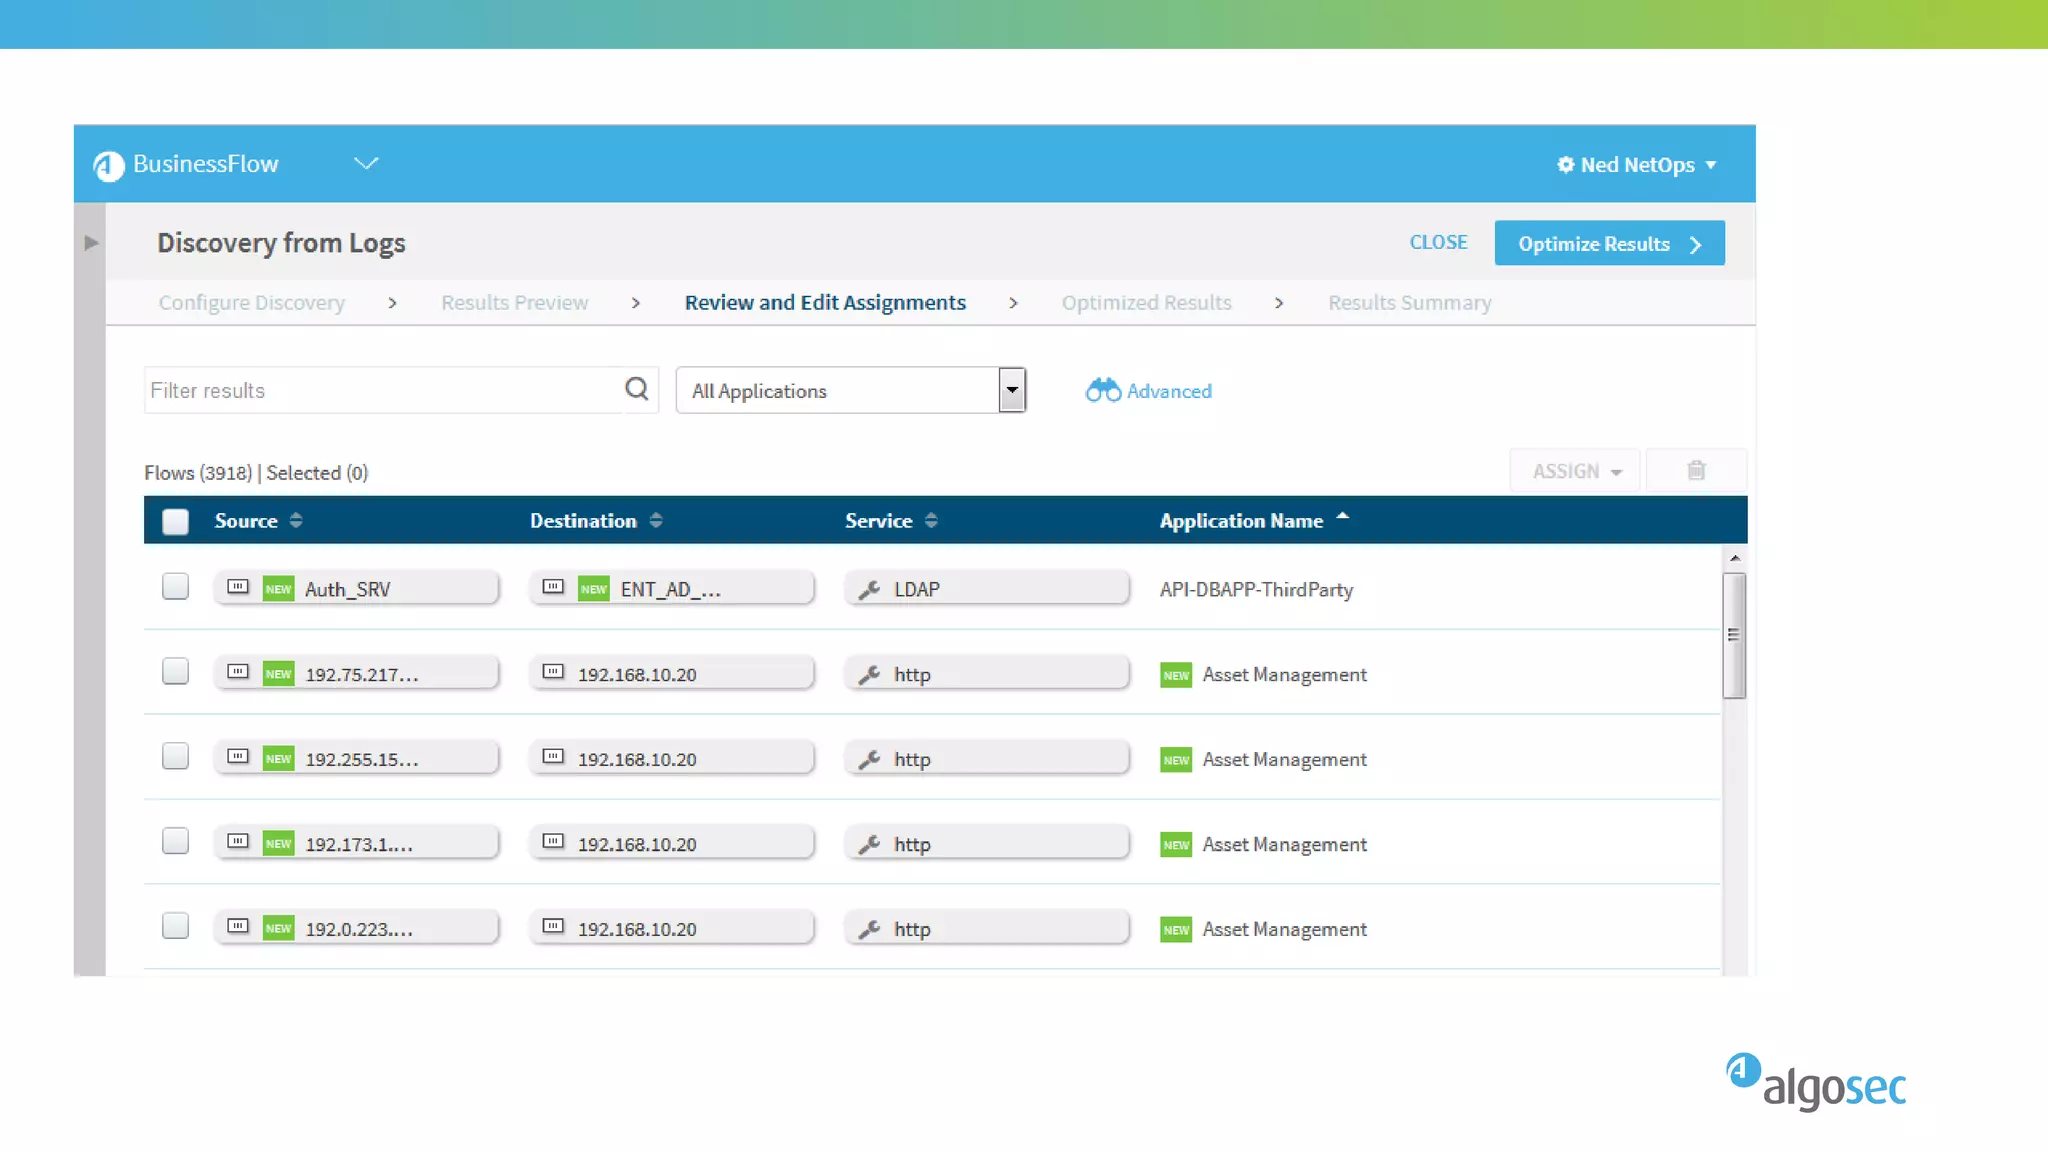This screenshot has width=2048, height=1152.
Task: Select the 192.75.217 flow row checkbox
Action: (x=176, y=672)
